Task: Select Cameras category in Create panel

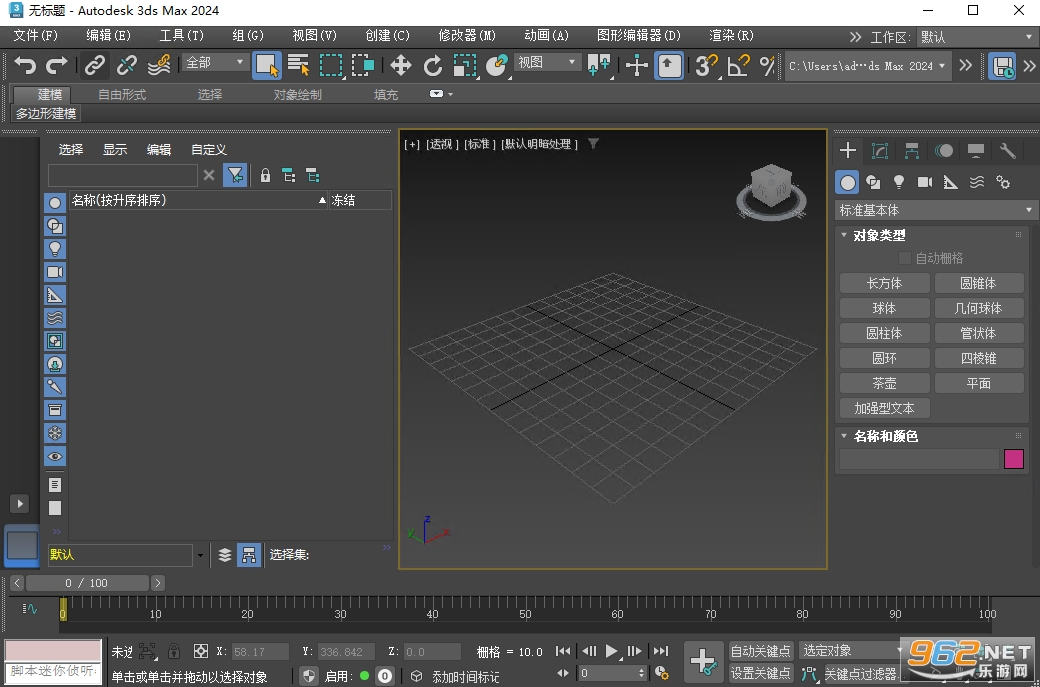Action: pyautogui.click(x=925, y=182)
